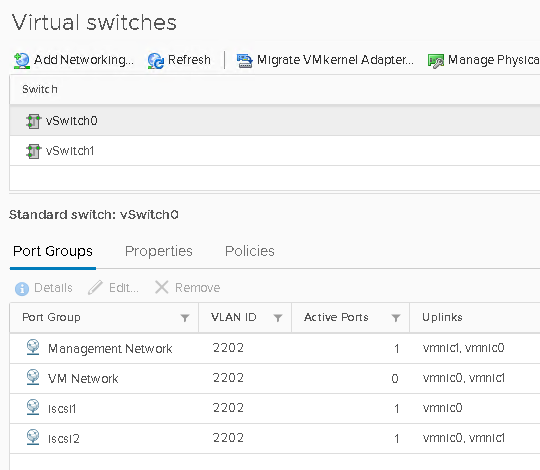Screen dimensions: 540x470
Task: Switch to the Policies tab
Action: click(250, 251)
